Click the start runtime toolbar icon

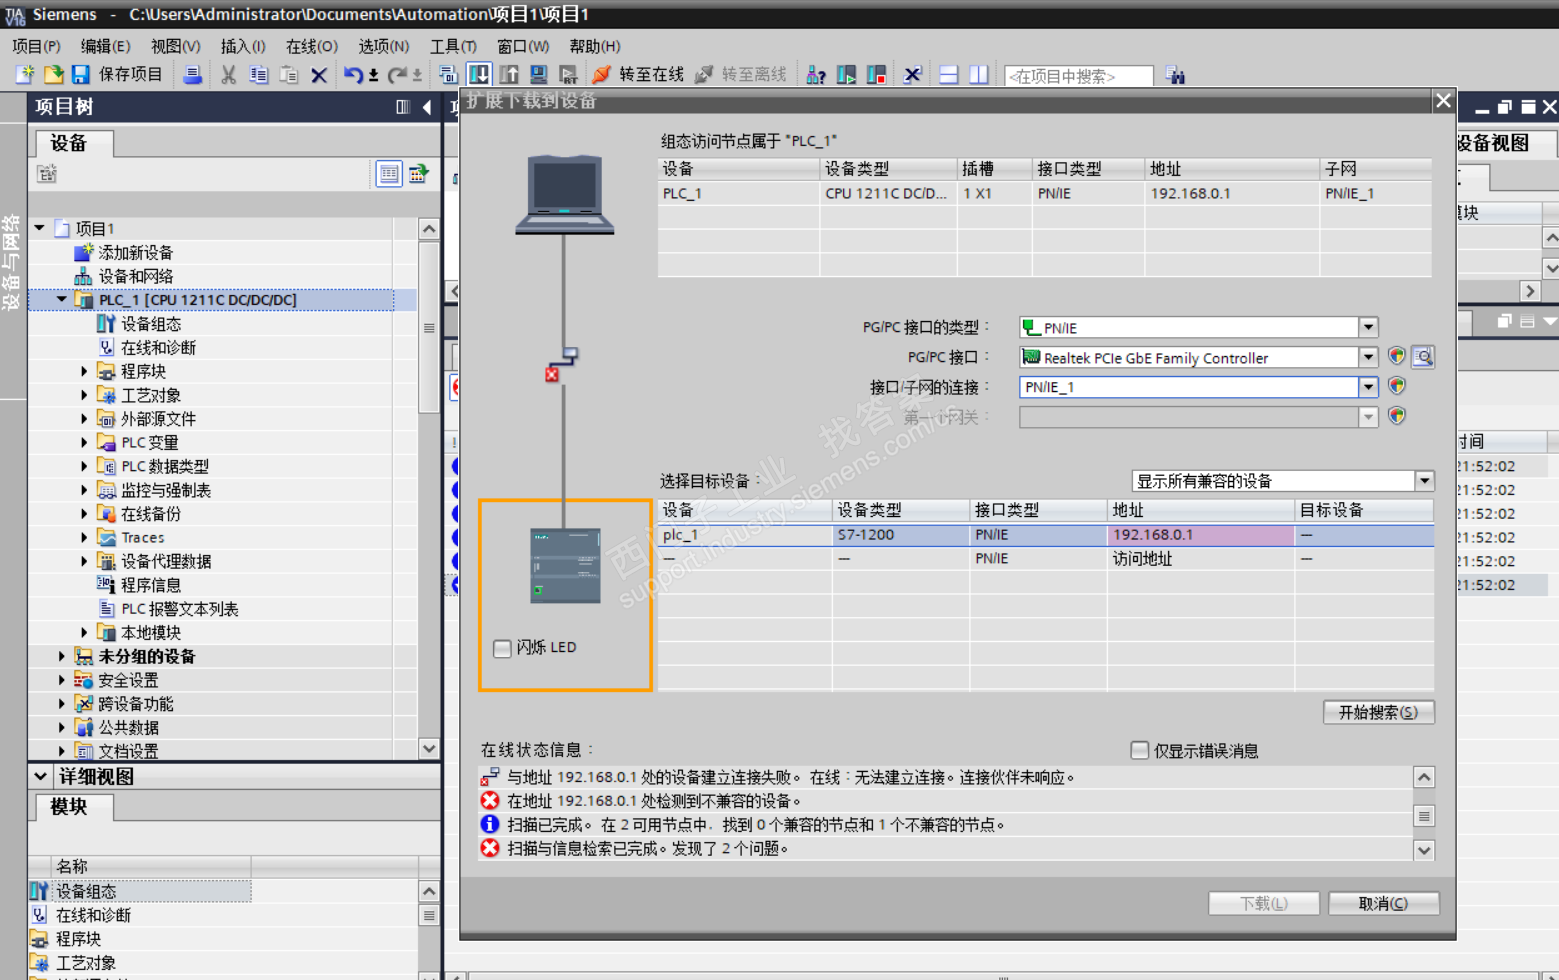568,75
